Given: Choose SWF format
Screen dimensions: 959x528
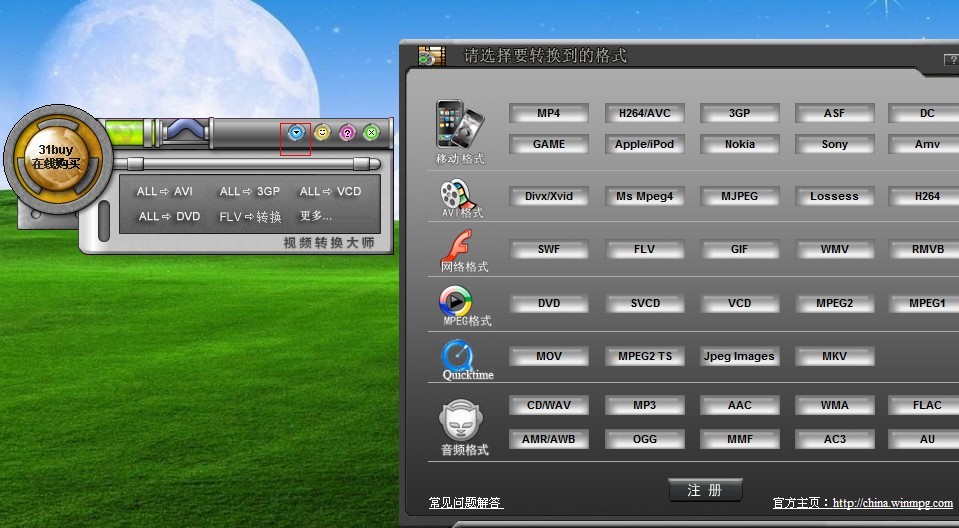Looking at the screenshot, I should (549, 250).
